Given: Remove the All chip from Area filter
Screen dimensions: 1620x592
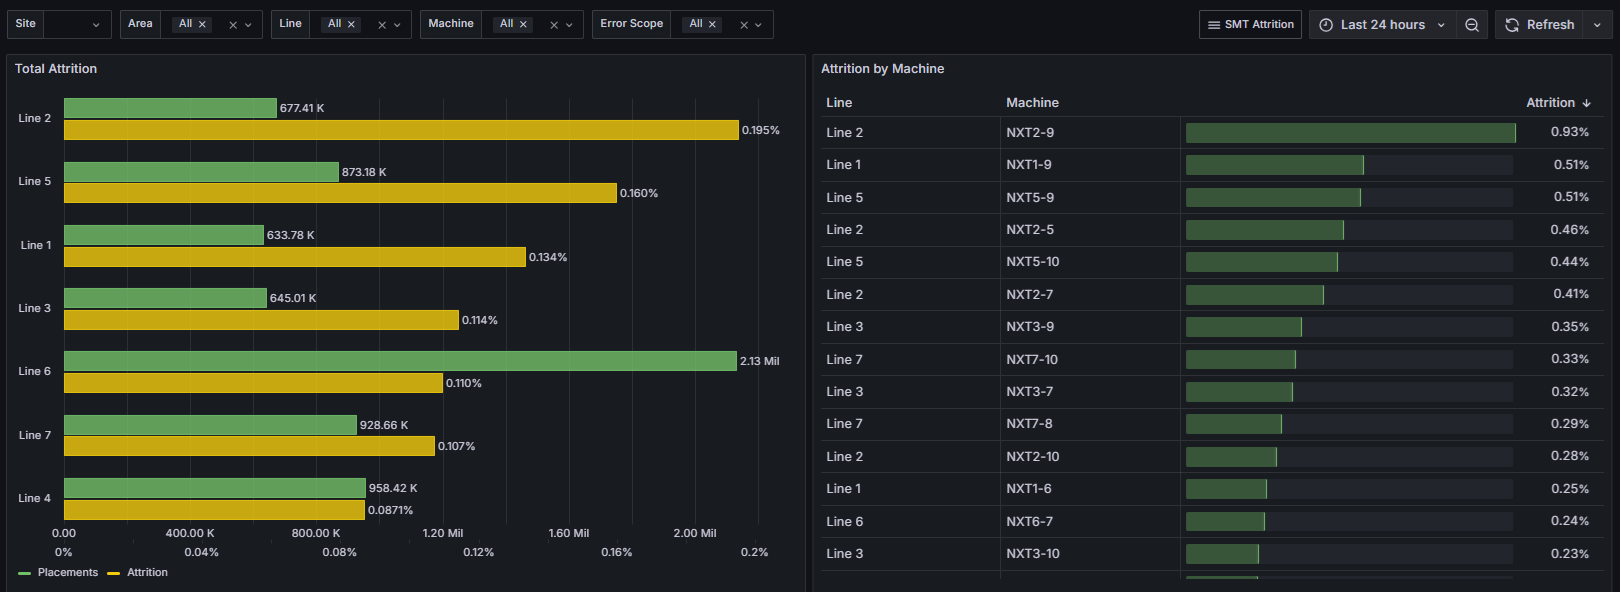Looking at the screenshot, I should 202,25.
